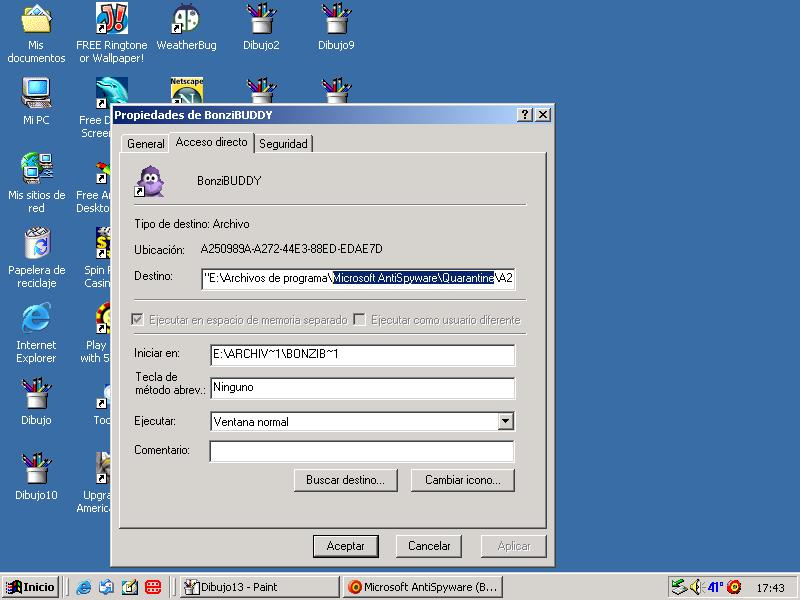Image resolution: width=800 pixels, height=600 pixels.
Task: Confirm with the Aceptar button
Action: [x=345, y=546]
